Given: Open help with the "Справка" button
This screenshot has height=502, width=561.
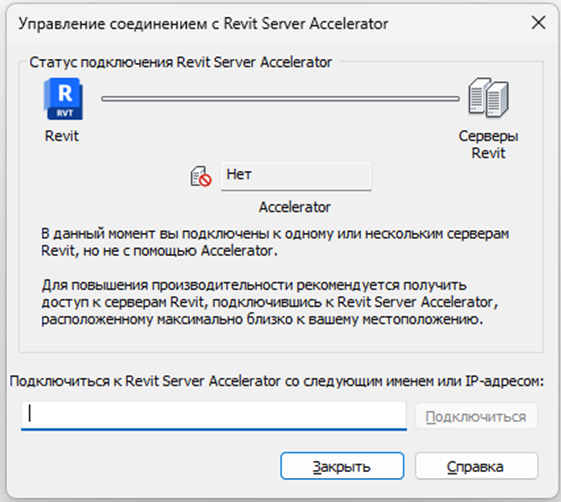Looking at the screenshot, I should (x=476, y=466).
